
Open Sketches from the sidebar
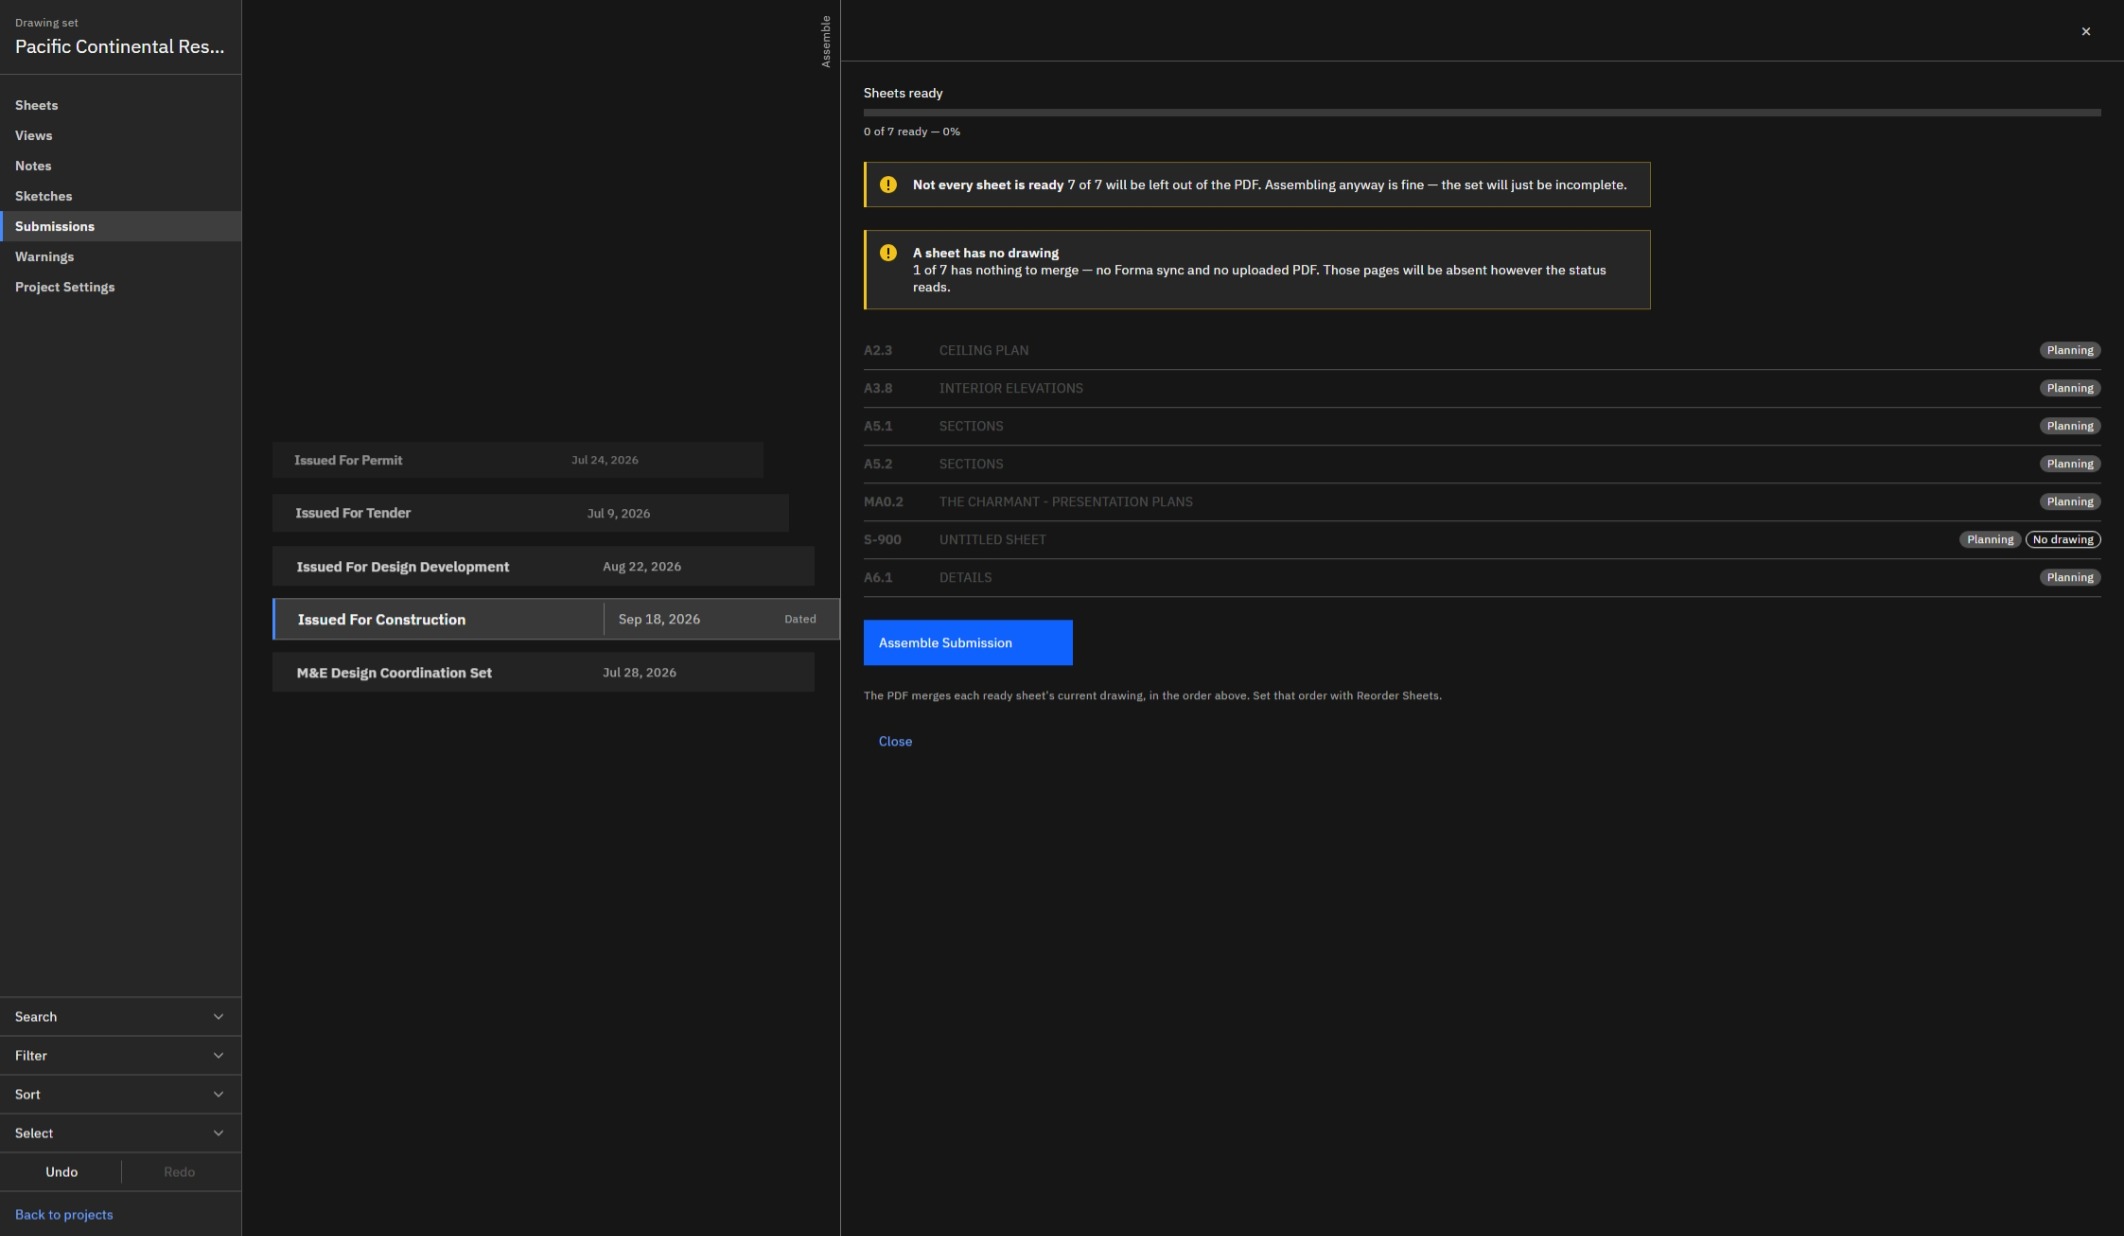pos(120,196)
